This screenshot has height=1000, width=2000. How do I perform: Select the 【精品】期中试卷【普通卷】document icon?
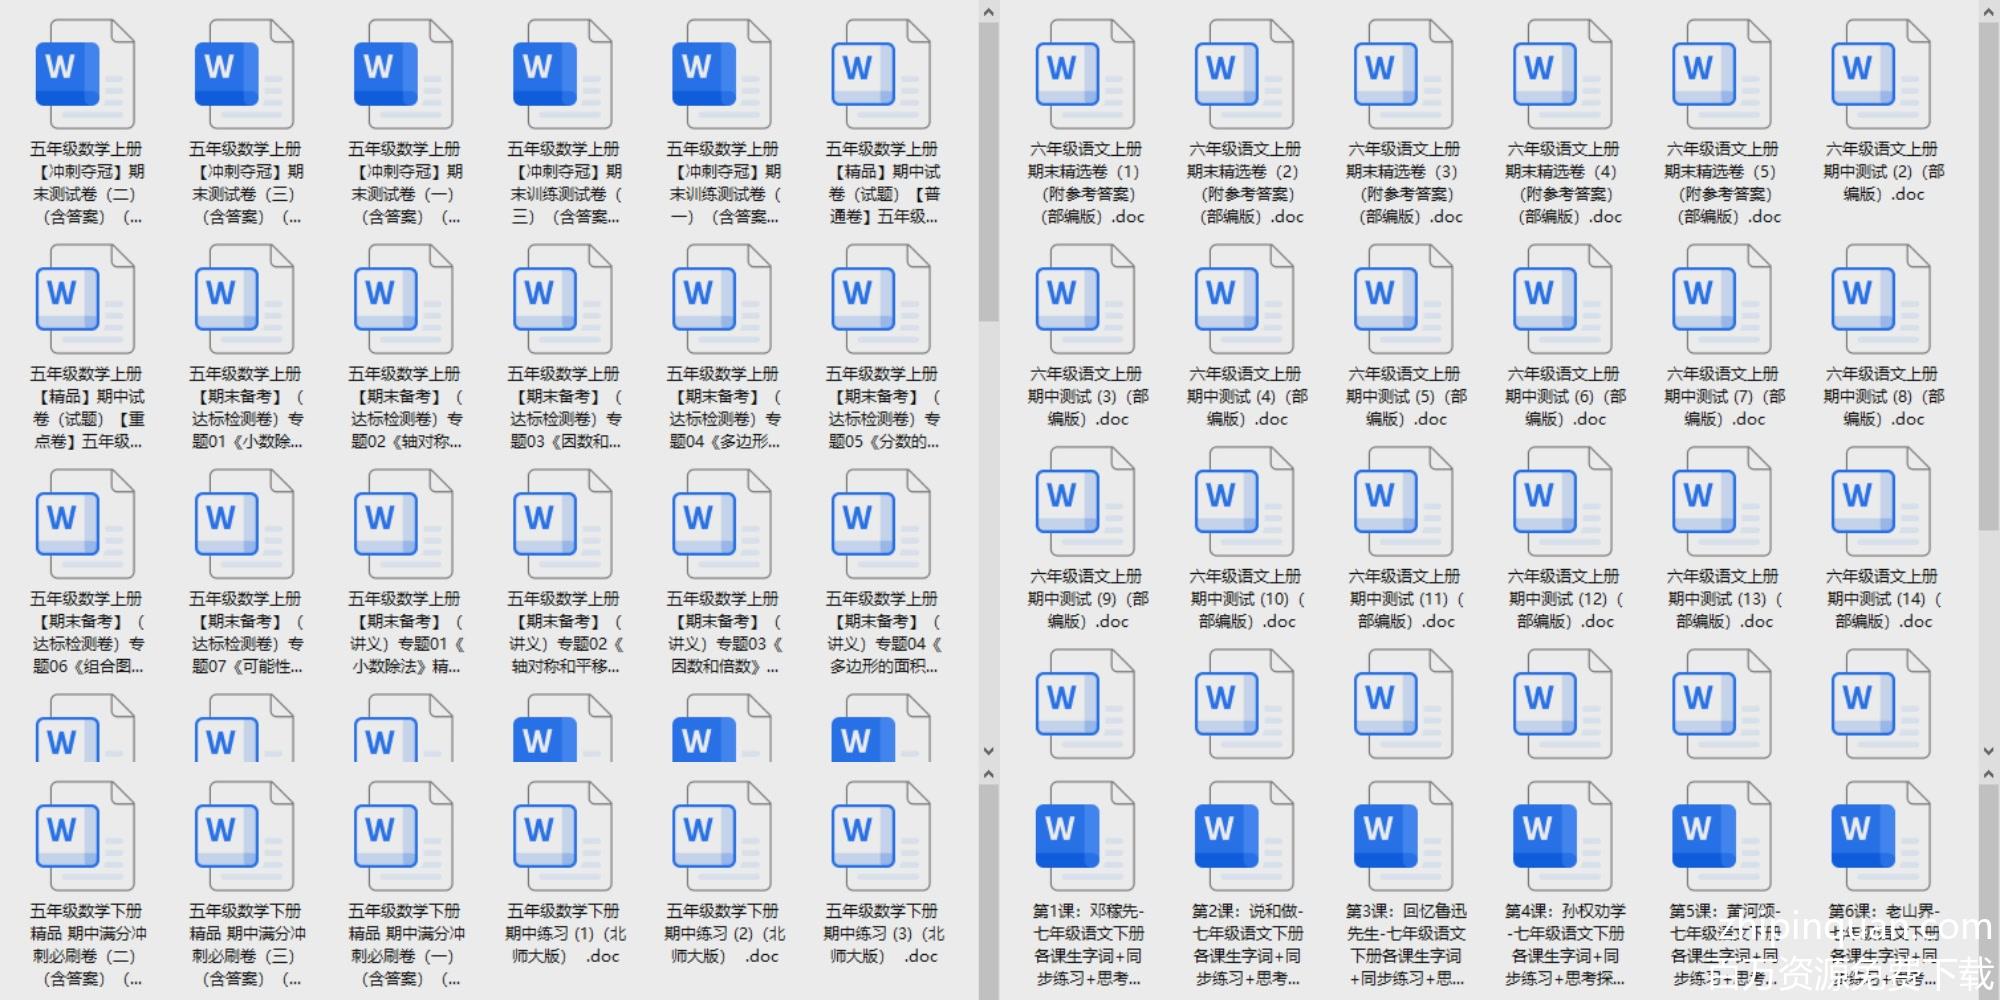click(x=880, y=74)
